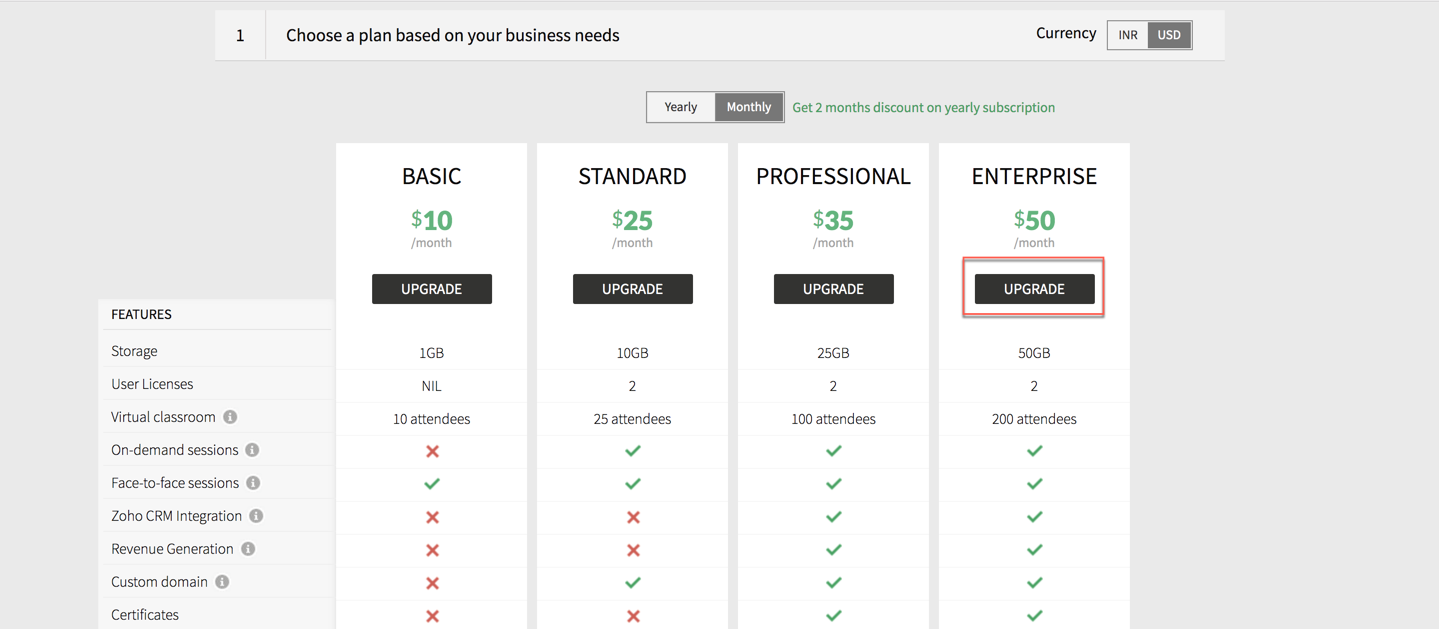Select Monthly billing option
1439x629 pixels.
[x=749, y=107]
